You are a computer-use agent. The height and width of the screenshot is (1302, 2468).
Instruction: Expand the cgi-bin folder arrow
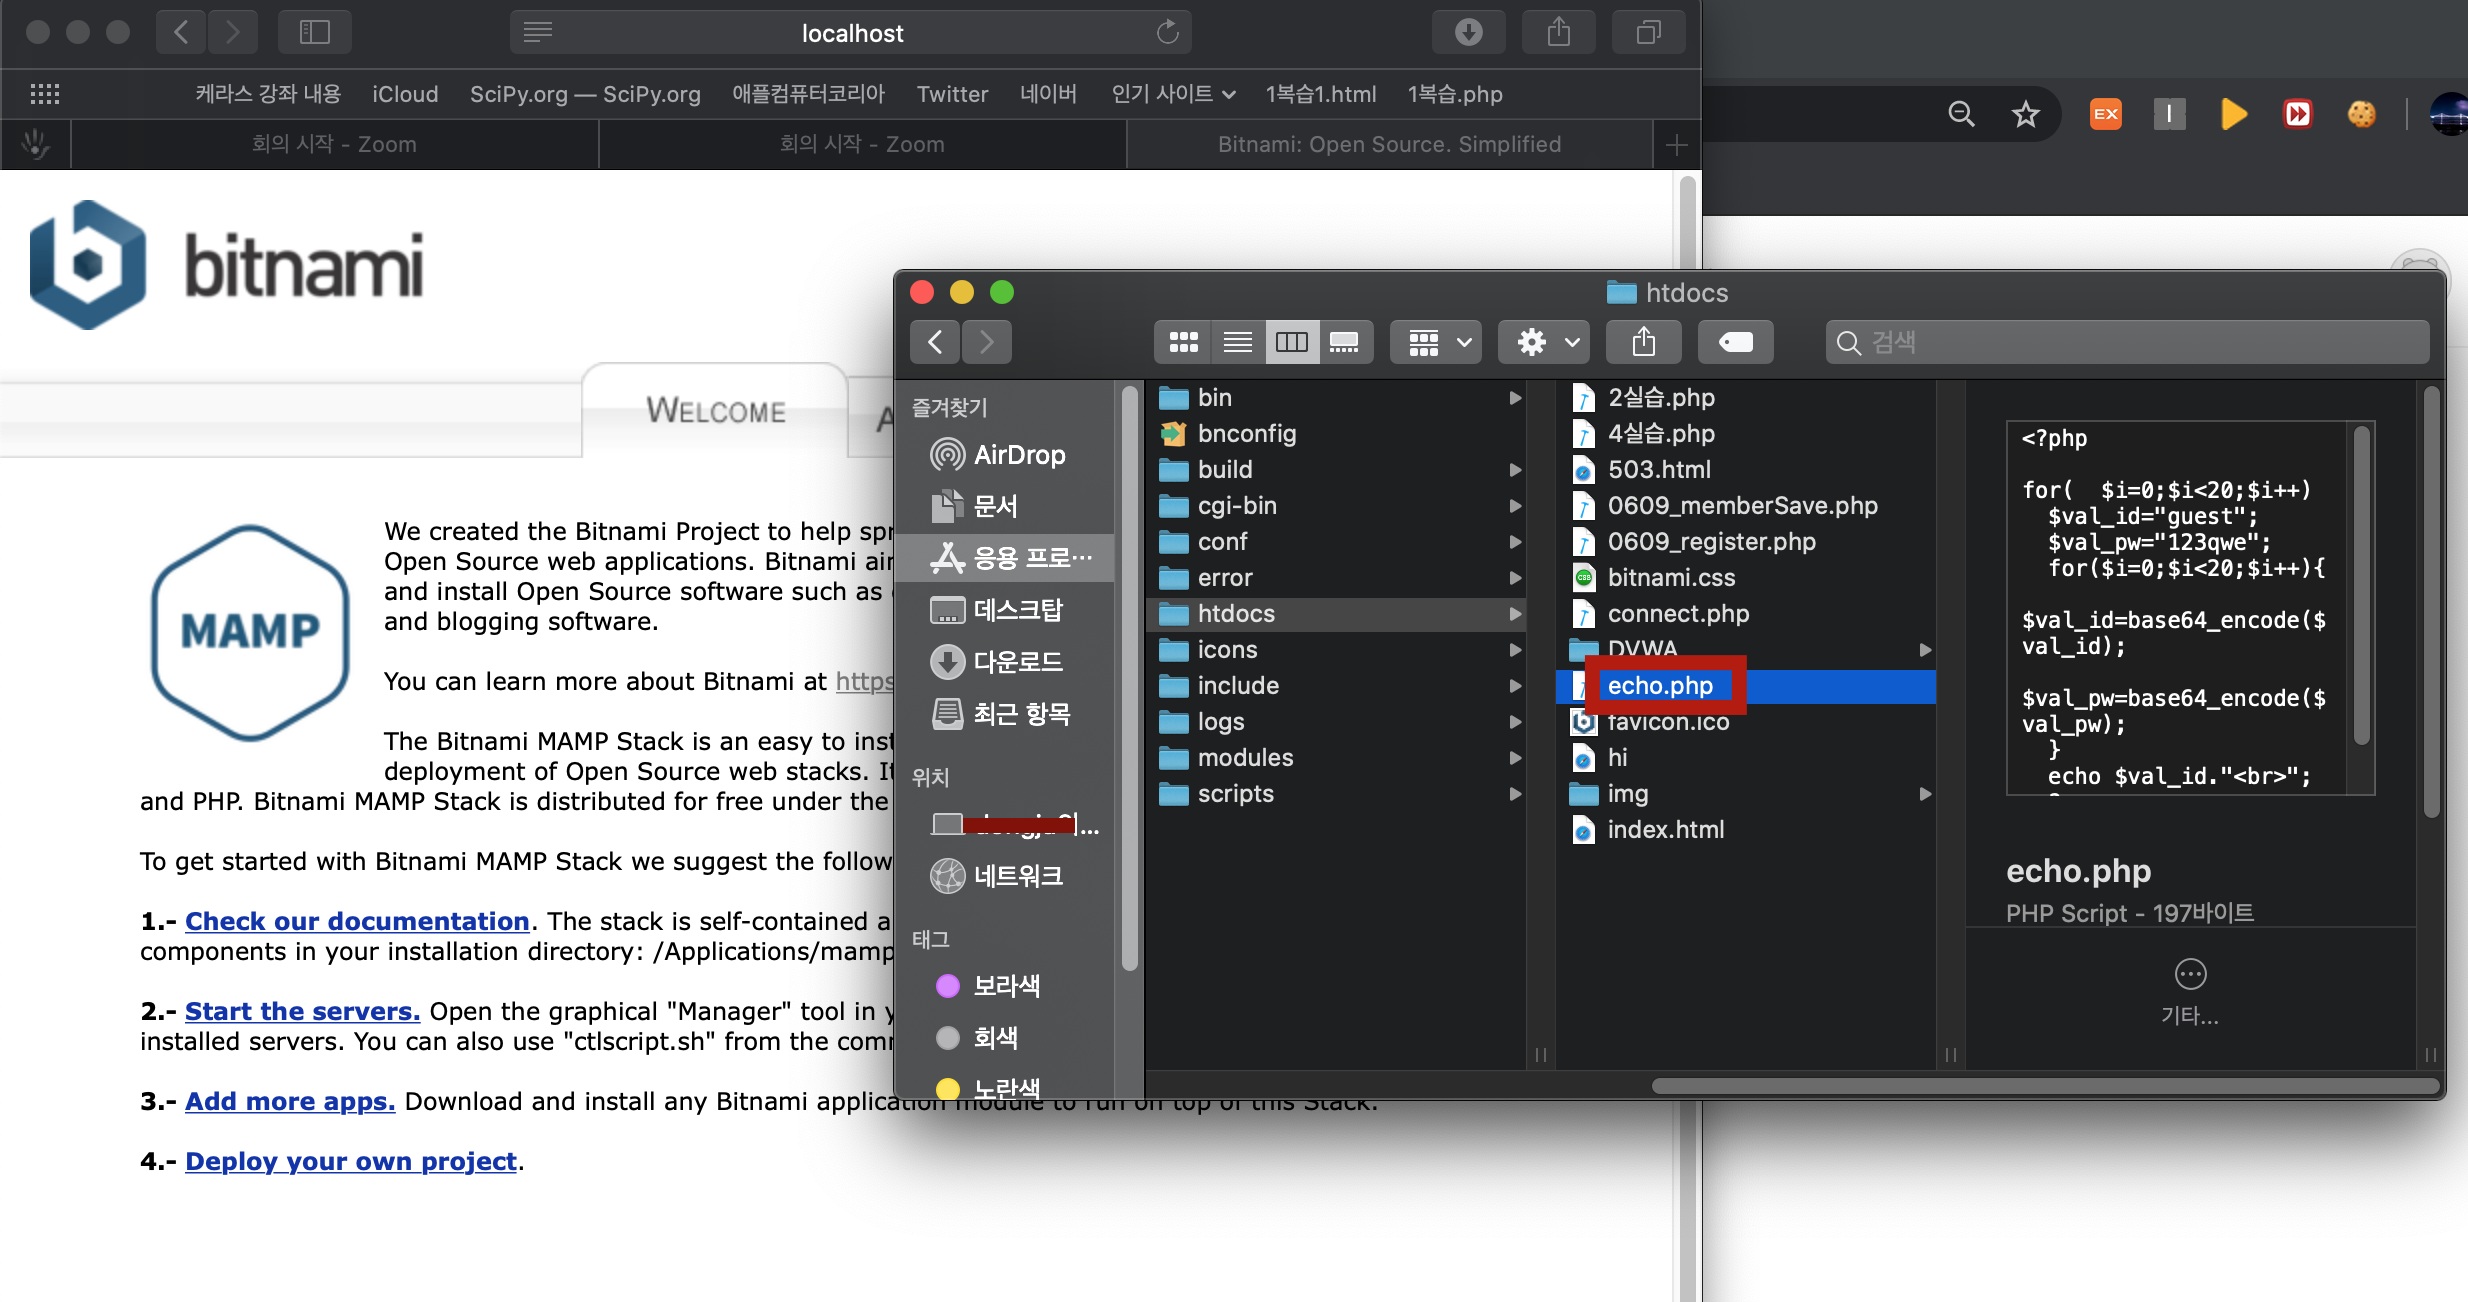tap(1515, 506)
